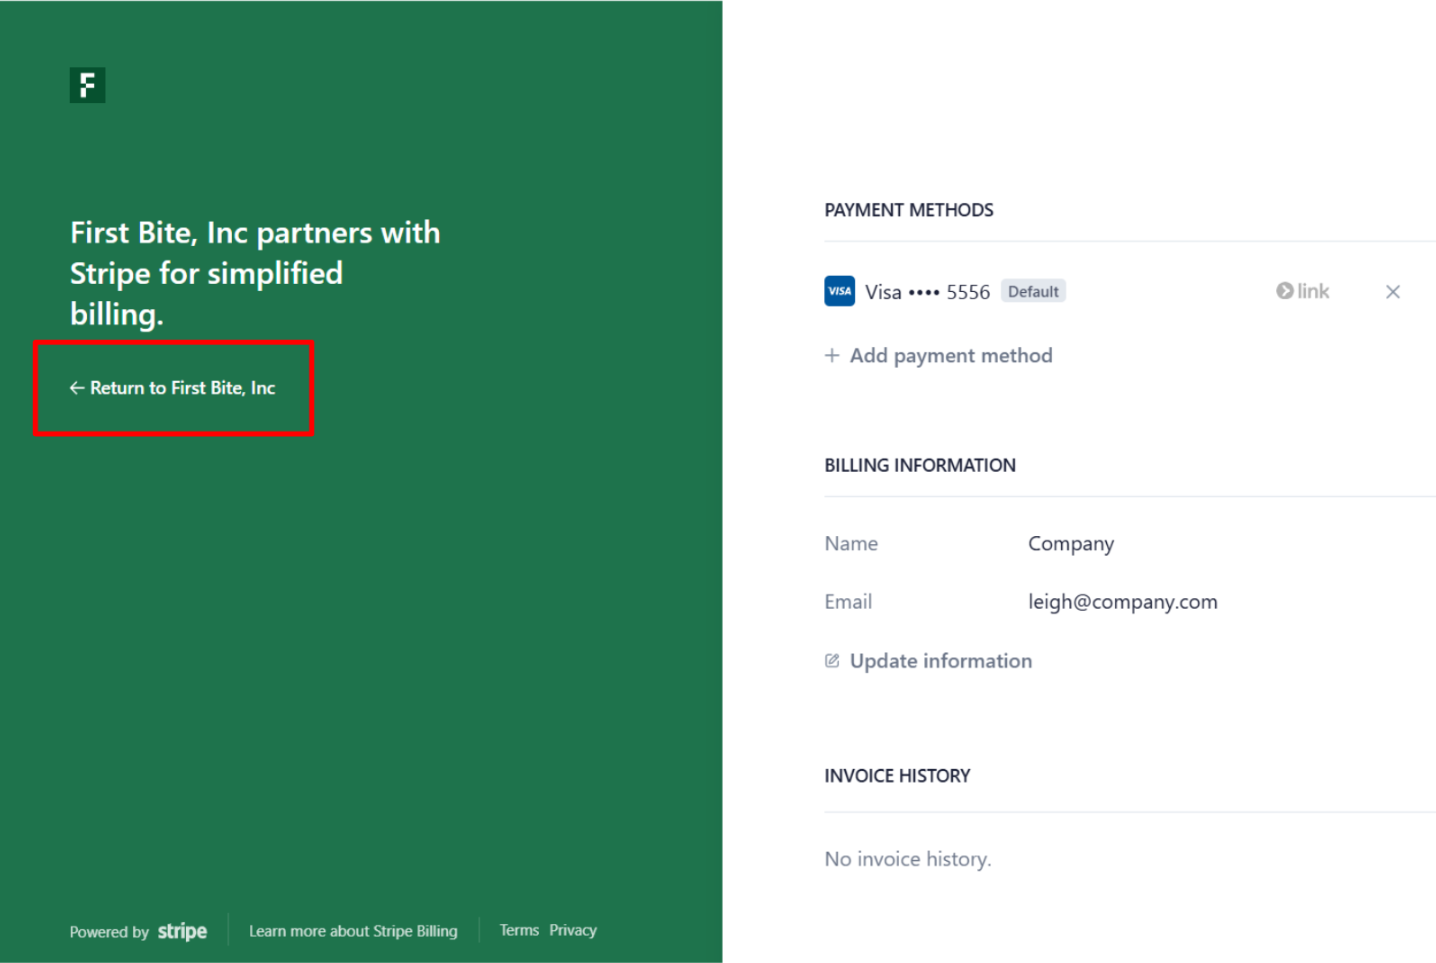Open Learn more about Stripe Billing
1436x963 pixels.
point(353,931)
